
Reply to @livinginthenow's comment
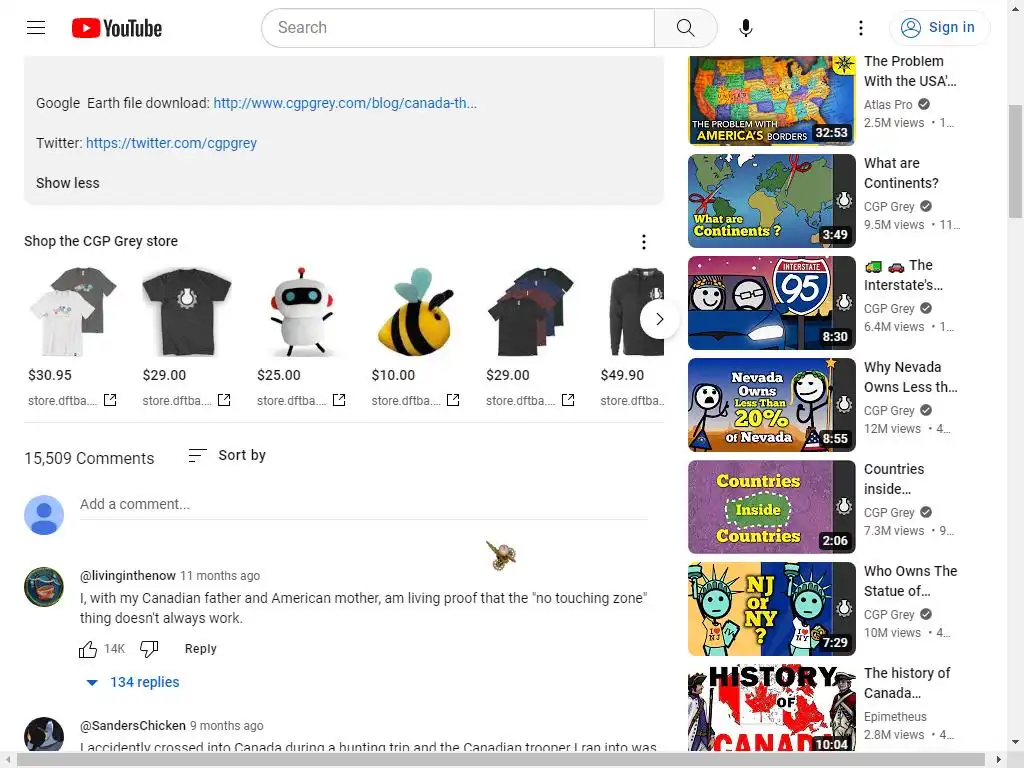click(200, 649)
